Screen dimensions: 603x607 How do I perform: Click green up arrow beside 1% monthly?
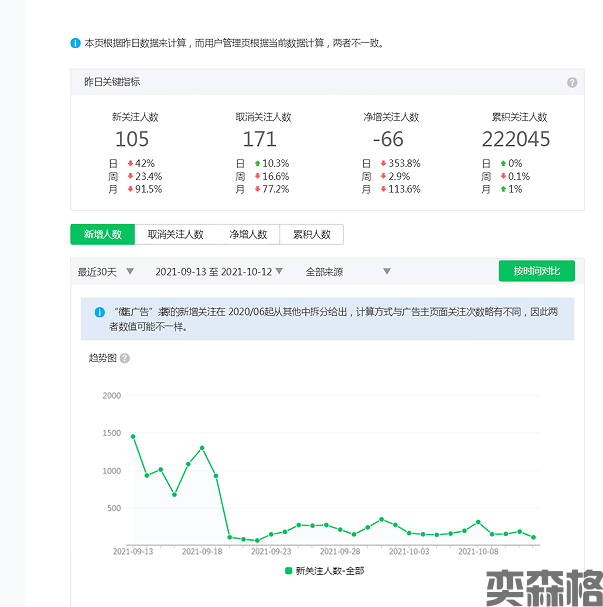(x=502, y=189)
